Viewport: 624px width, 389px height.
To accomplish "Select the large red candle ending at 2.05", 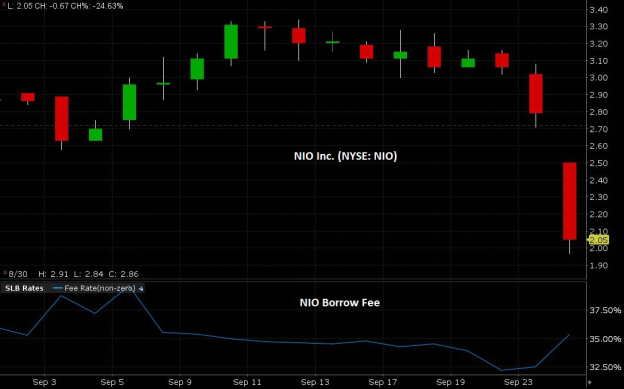I will [x=569, y=201].
